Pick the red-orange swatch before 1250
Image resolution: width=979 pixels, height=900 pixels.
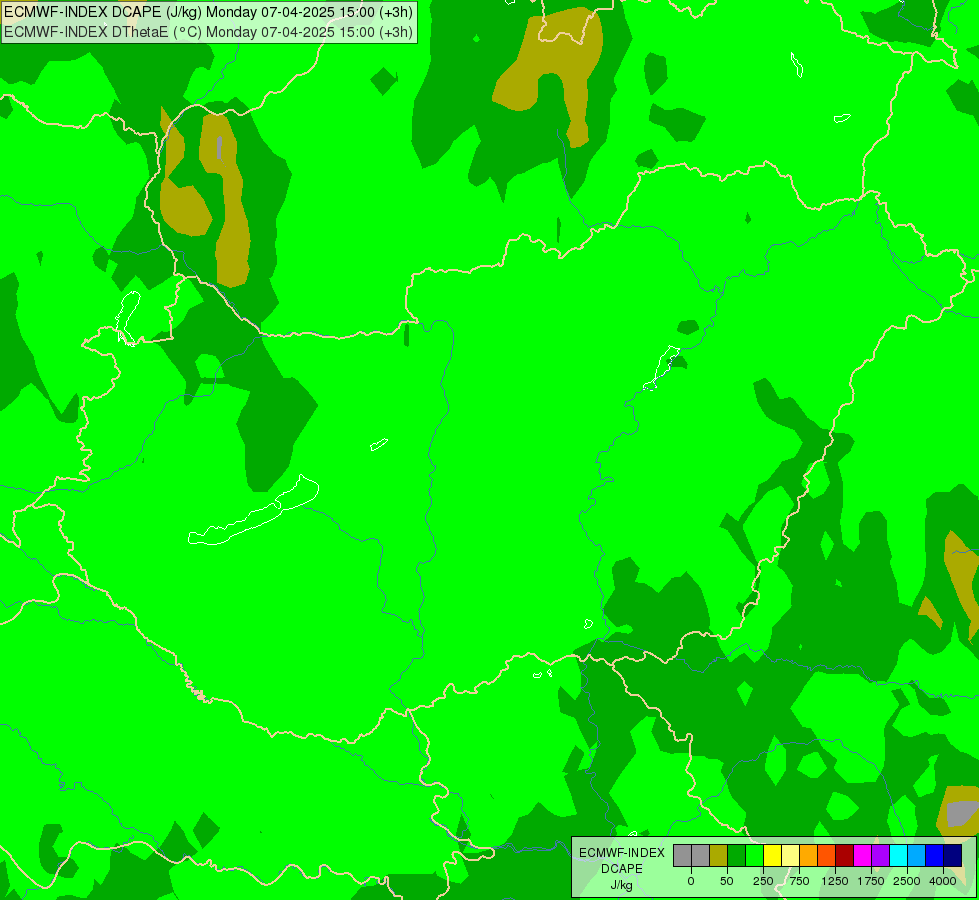pos(827,855)
